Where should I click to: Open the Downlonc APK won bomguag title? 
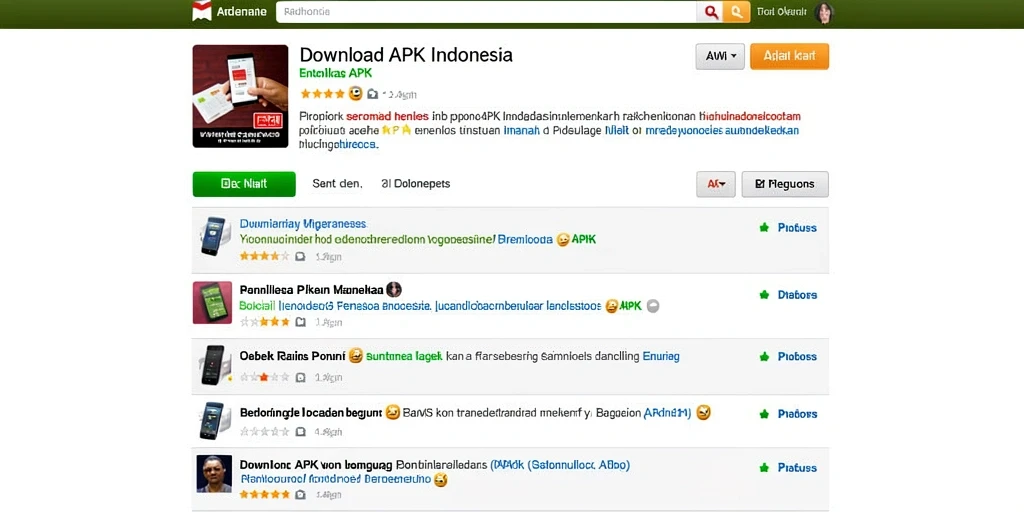[316, 466]
